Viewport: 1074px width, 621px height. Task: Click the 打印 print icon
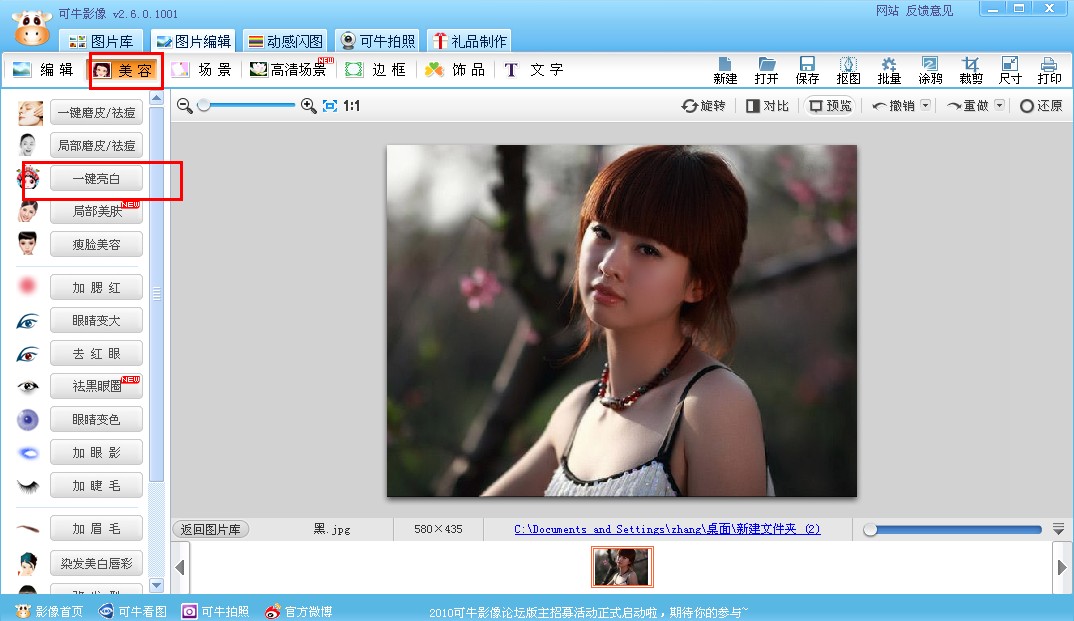point(1049,71)
